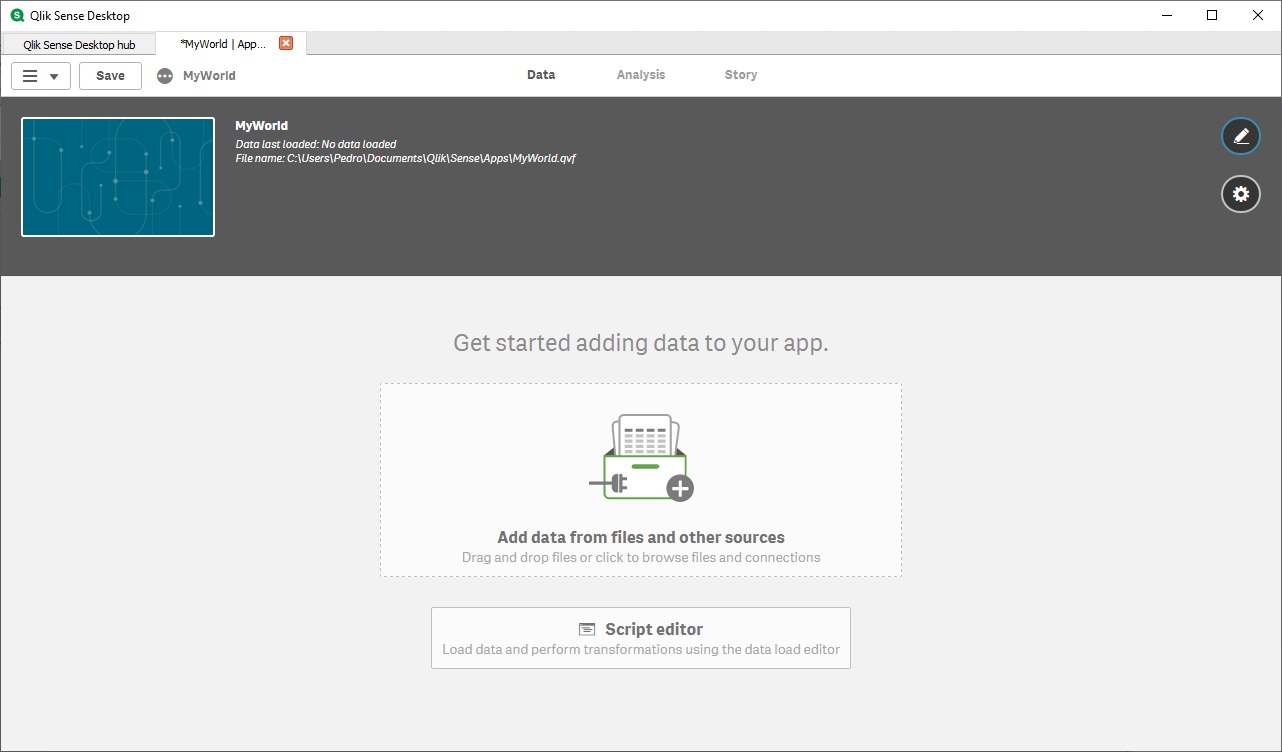Click the Save button
1282x752 pixels.
110,76
